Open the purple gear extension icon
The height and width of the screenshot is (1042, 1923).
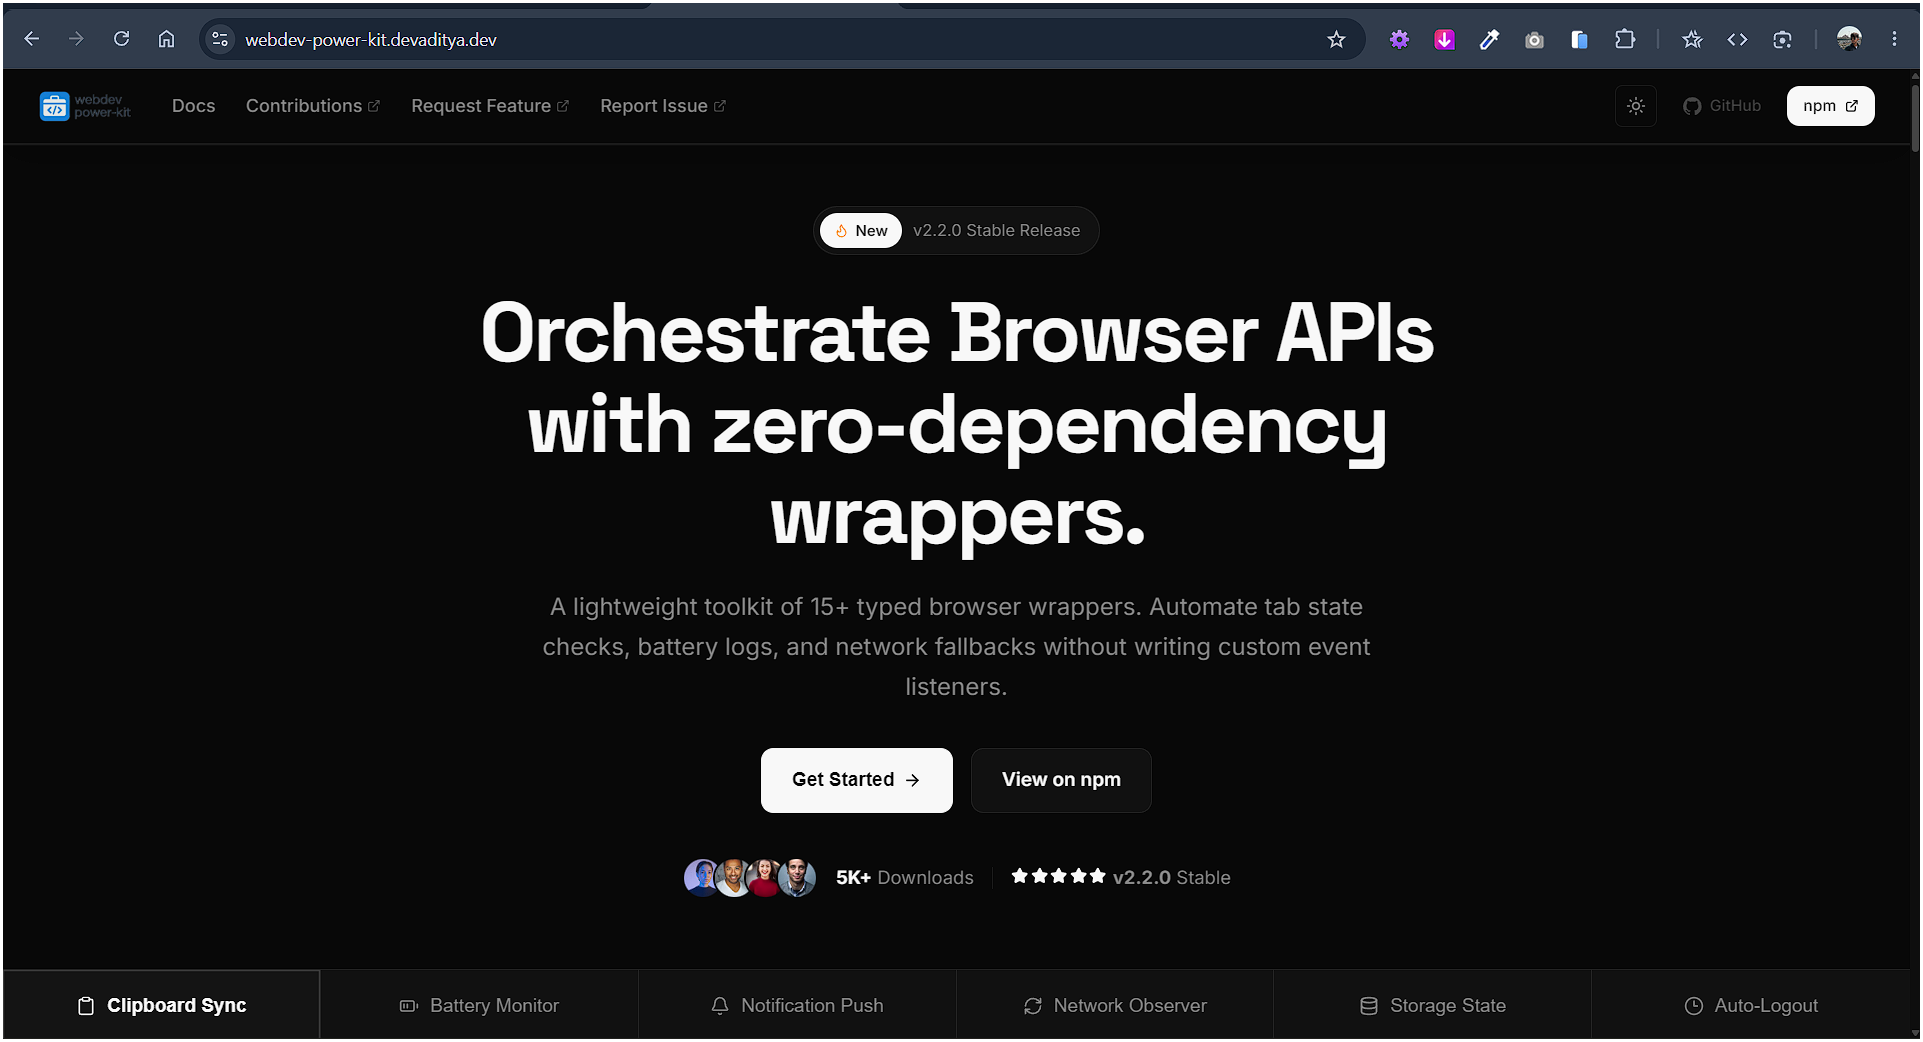click(x=1399, y=39)
